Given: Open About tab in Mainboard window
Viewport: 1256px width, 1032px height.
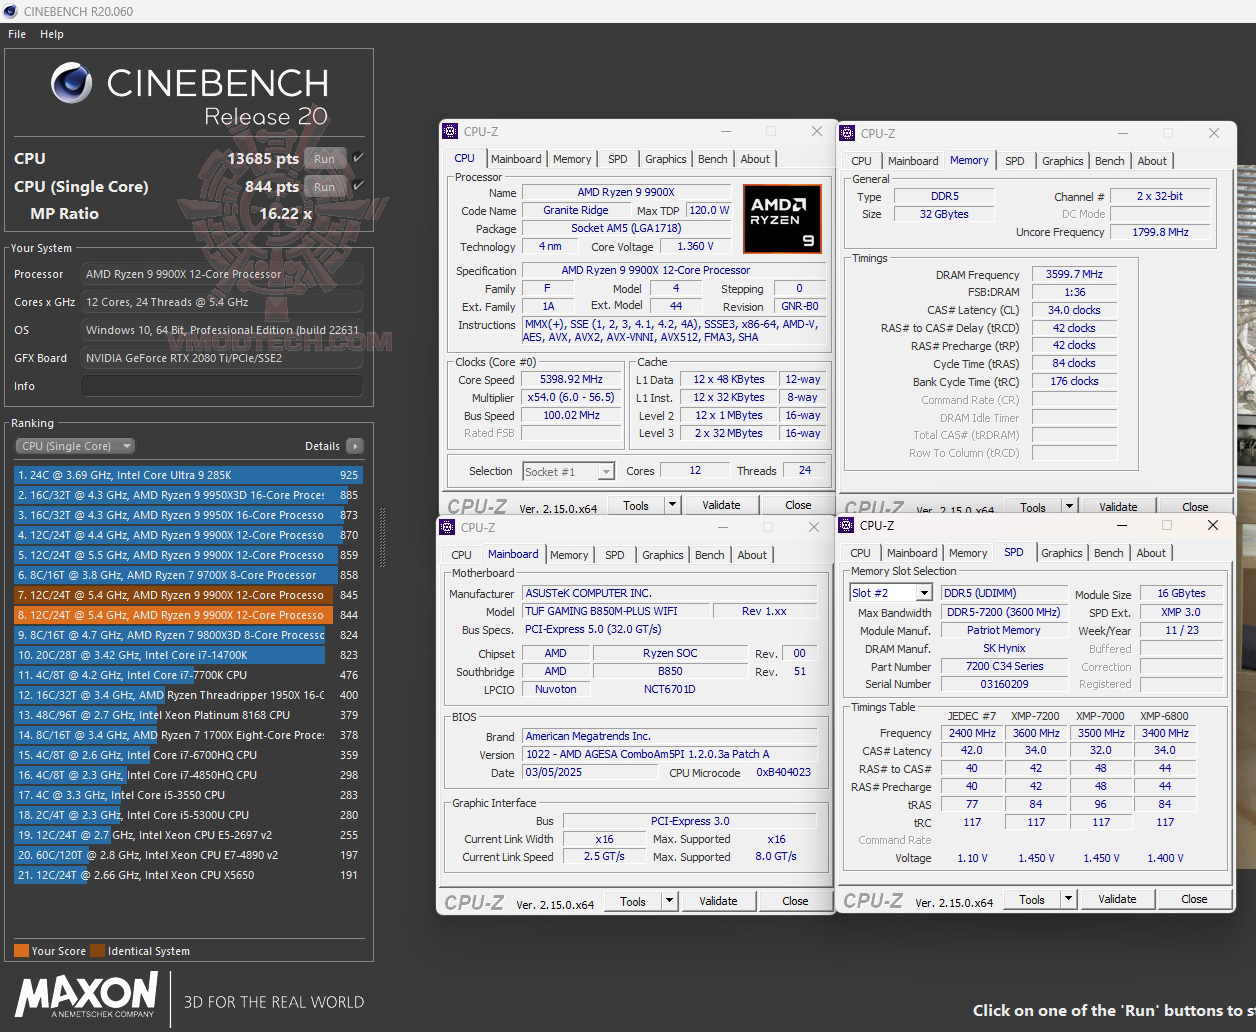Looking at the screenshot, I should tap(752, 555).
